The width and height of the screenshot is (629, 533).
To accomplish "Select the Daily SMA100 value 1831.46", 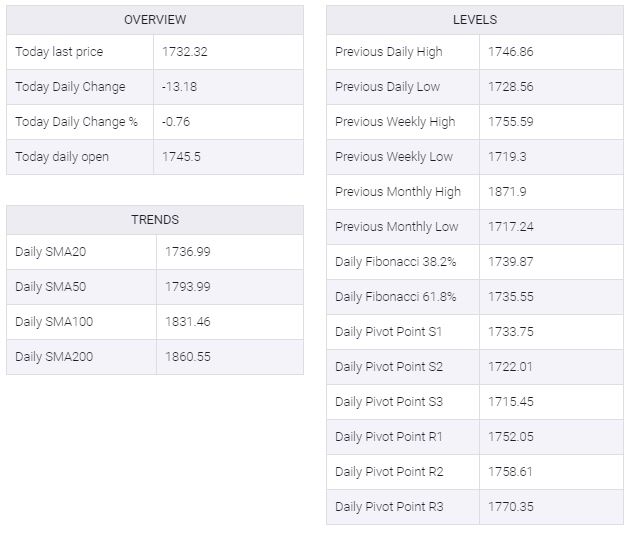I will (188, 321).
